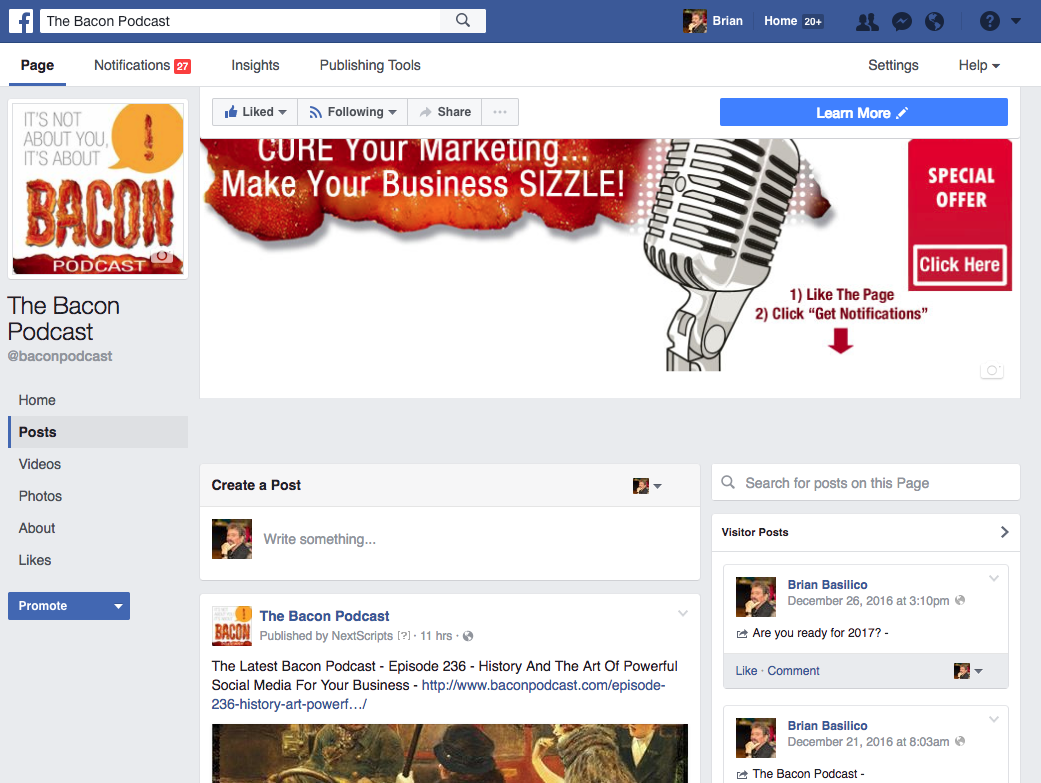Click the Bacon Podcast post avatar

click(x=232, y=626)
